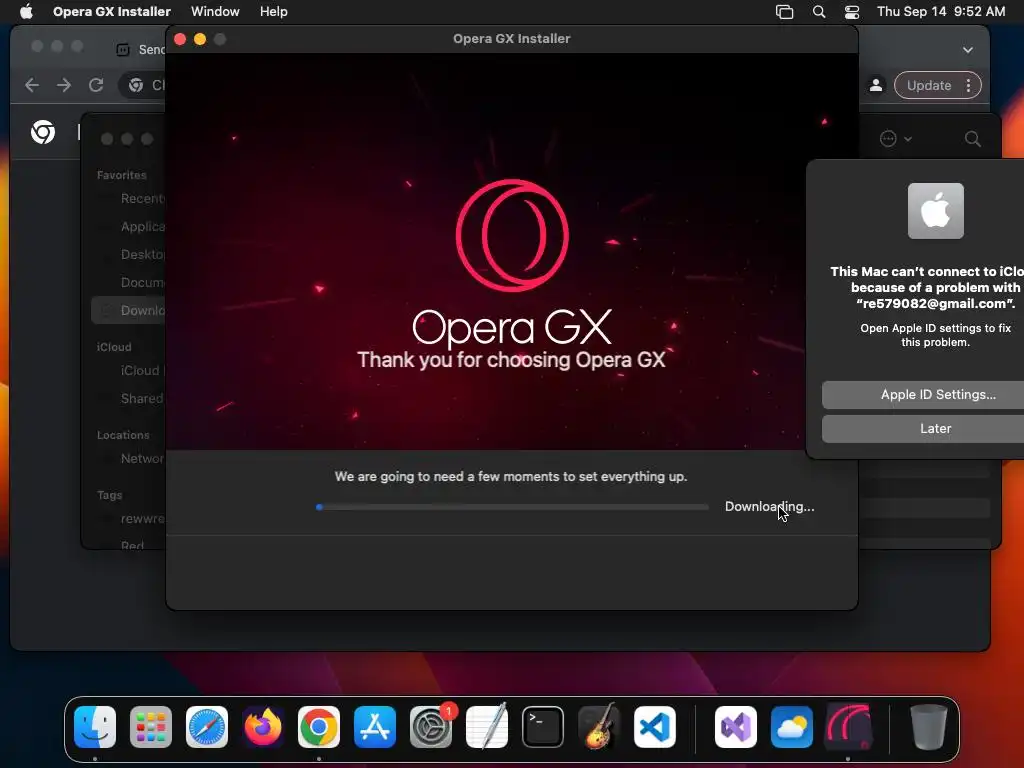Select Network in Finder sidebar
This screenshot has width=1024, height=768.
point(129,458)
